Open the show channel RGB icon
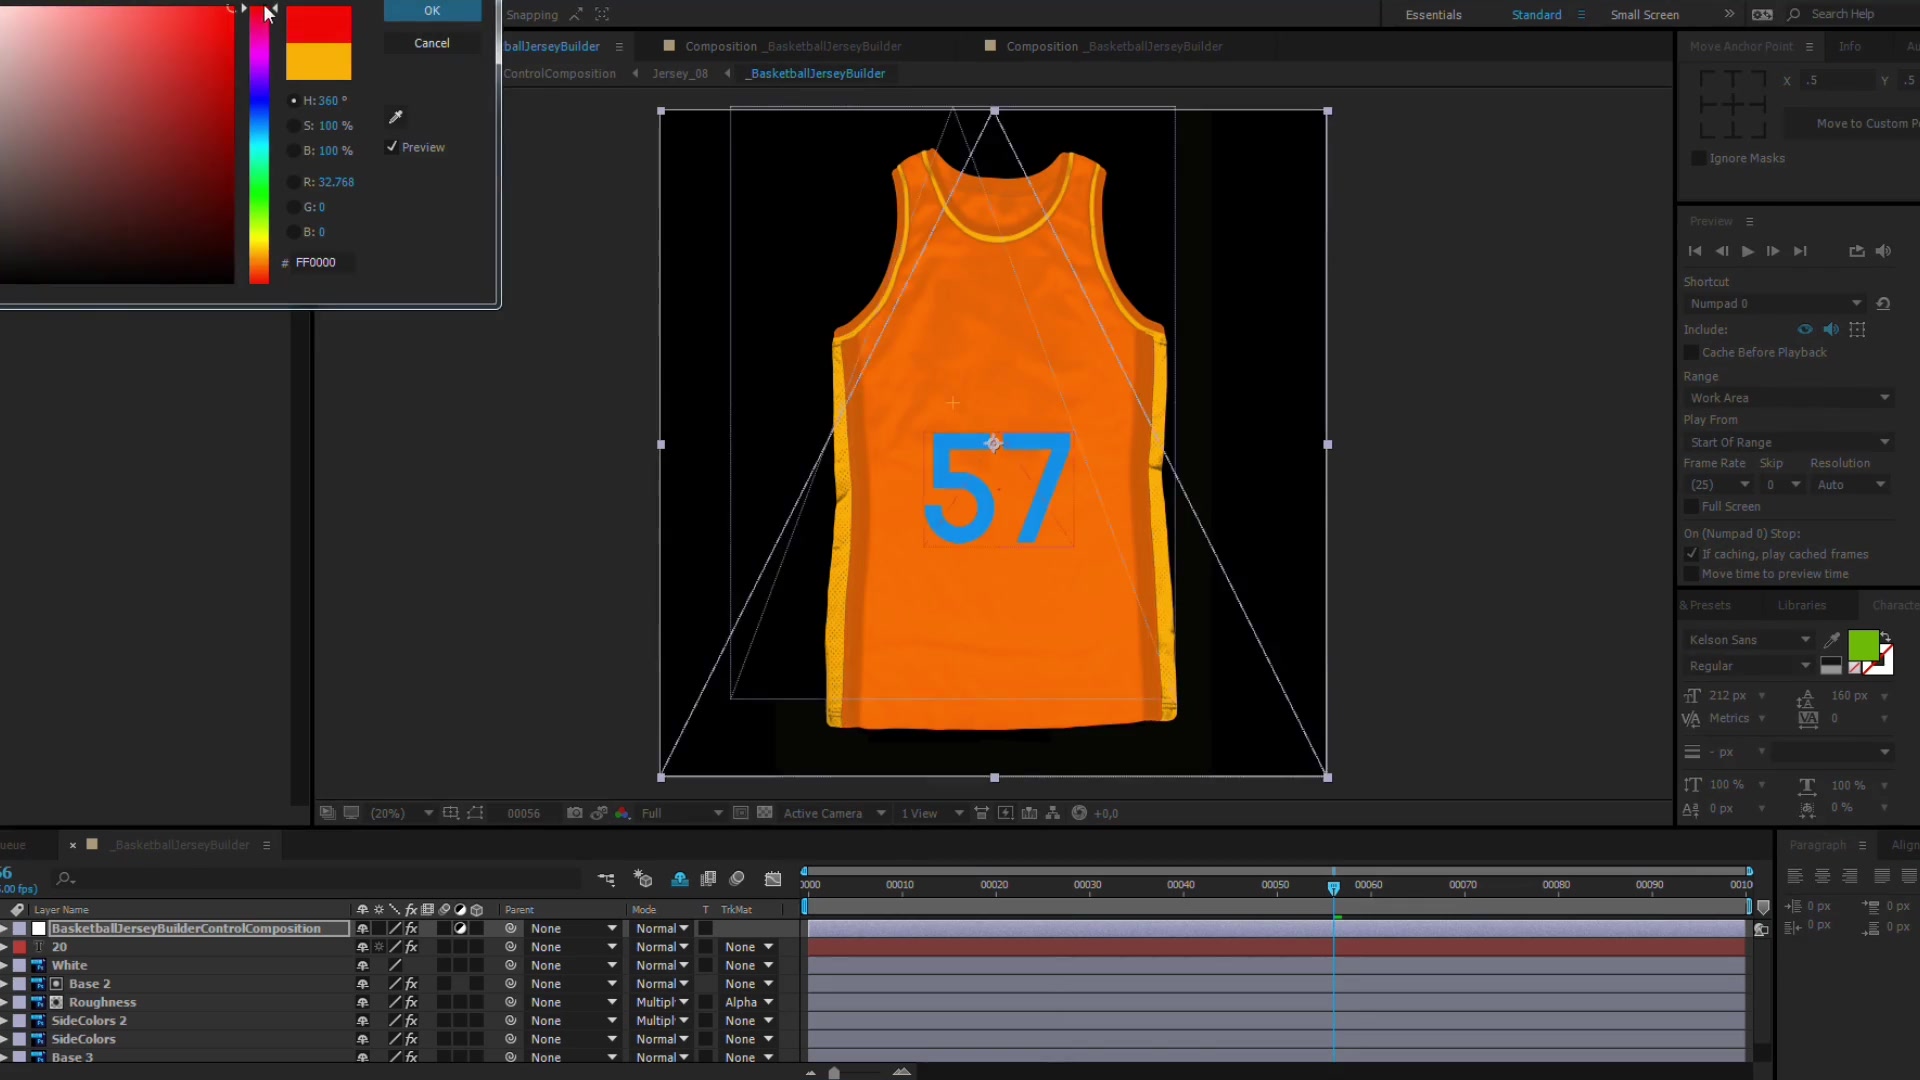1920x1080 pixels. tap(622, 813)
